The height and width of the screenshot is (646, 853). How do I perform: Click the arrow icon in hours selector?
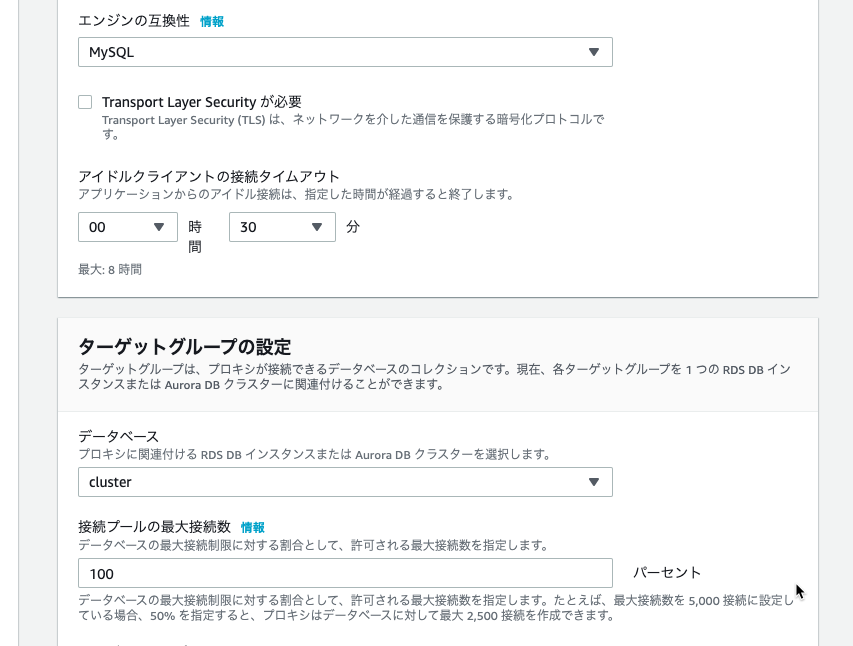pos(159,227)
